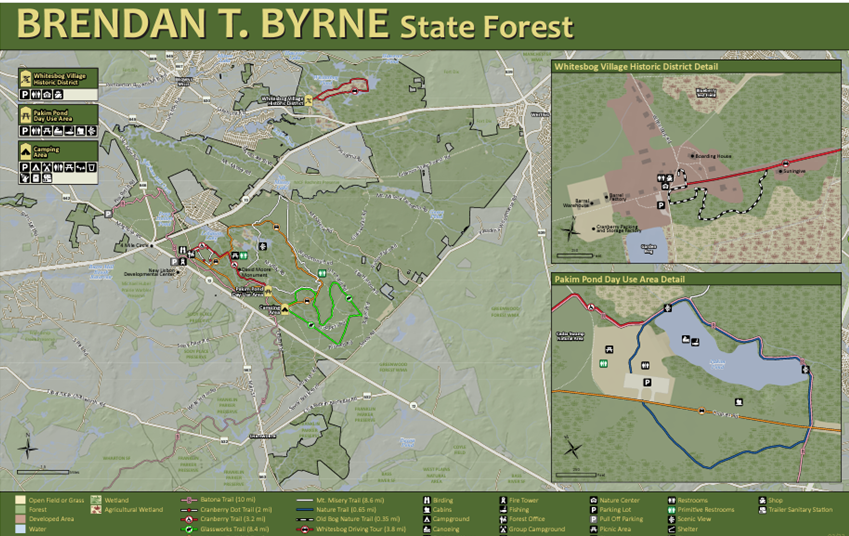Click the Nature Center legend icon
This screenshot has height=536, width=849.
coord(592,499)
